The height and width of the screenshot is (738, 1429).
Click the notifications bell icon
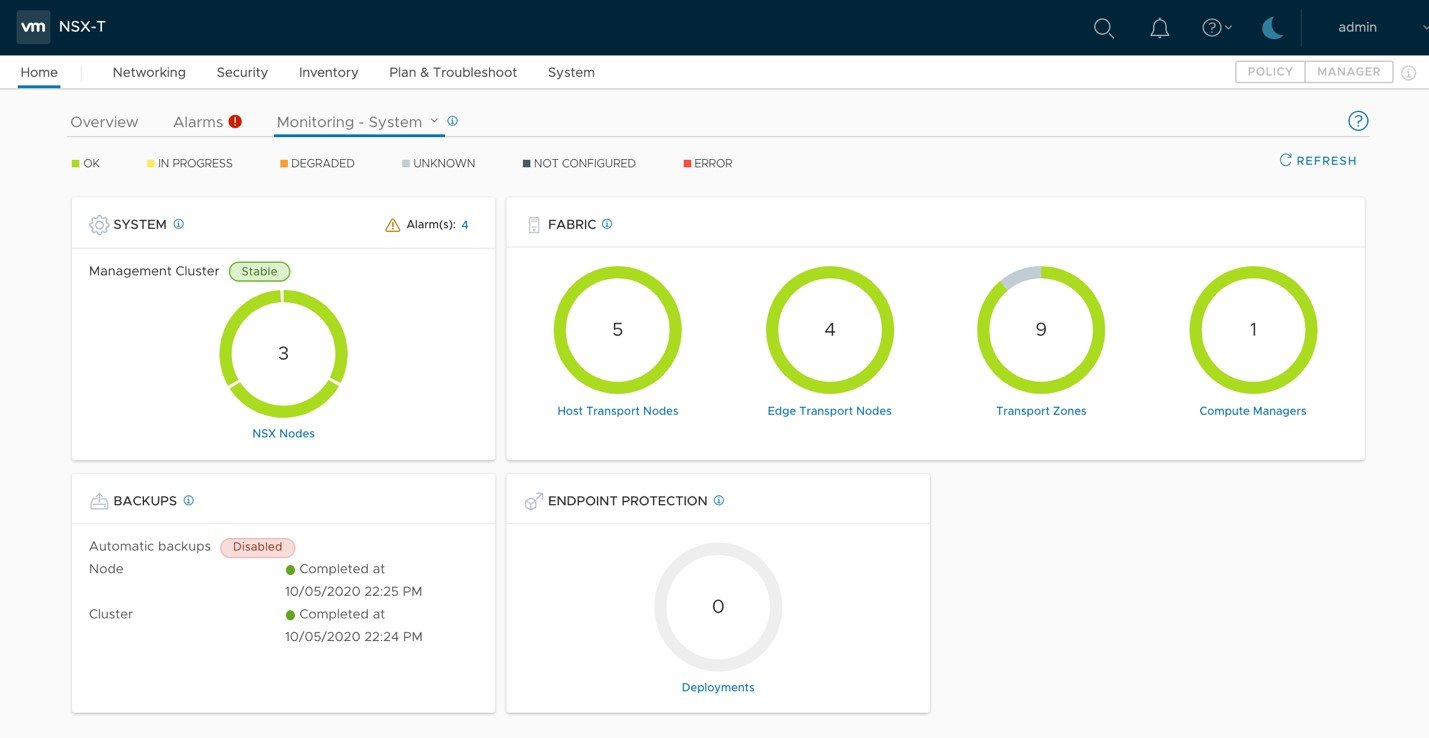[1159, 28]
